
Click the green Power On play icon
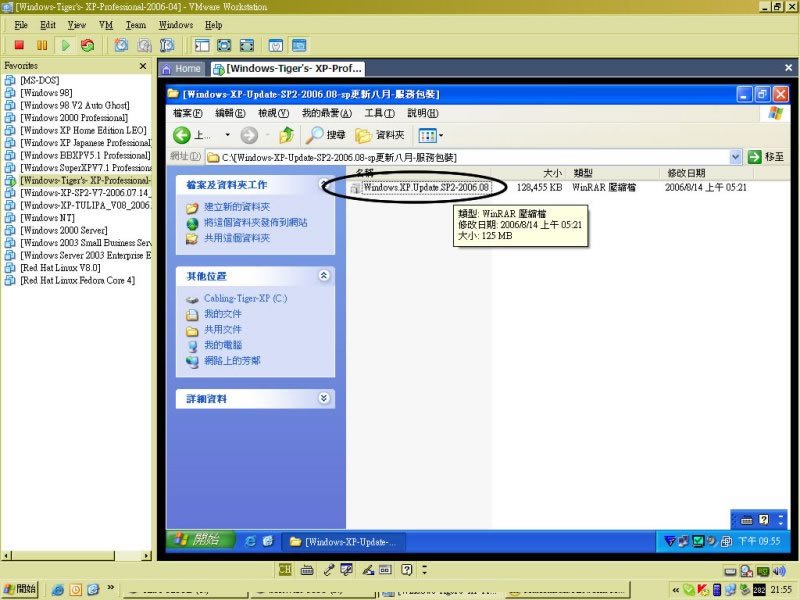[x=65, y=45]
